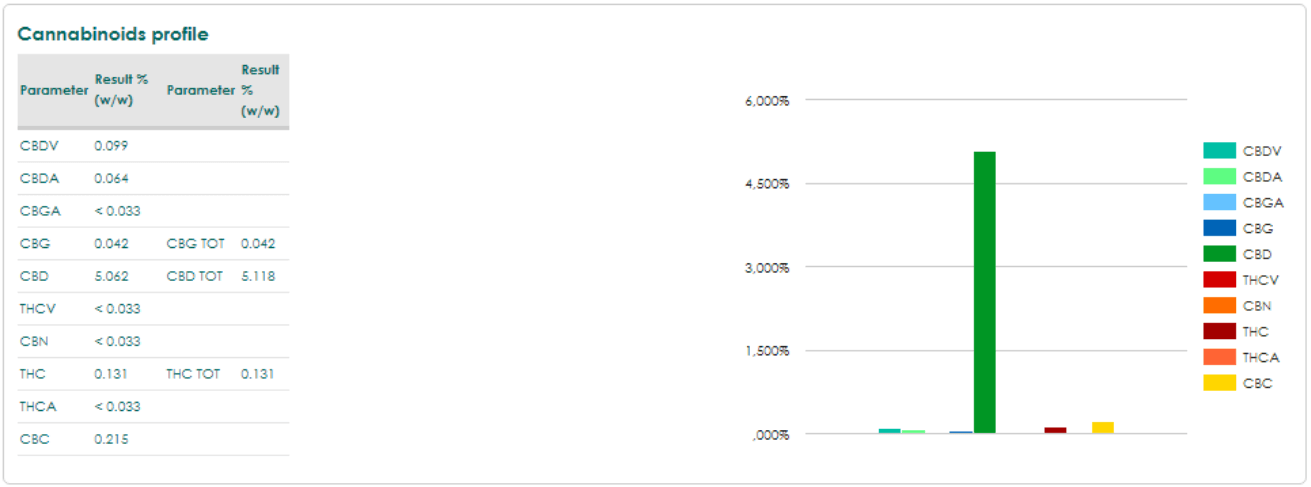Select the CBD row in the table
This screenshot has width=1311, height=487.
[x=153, y=276]
